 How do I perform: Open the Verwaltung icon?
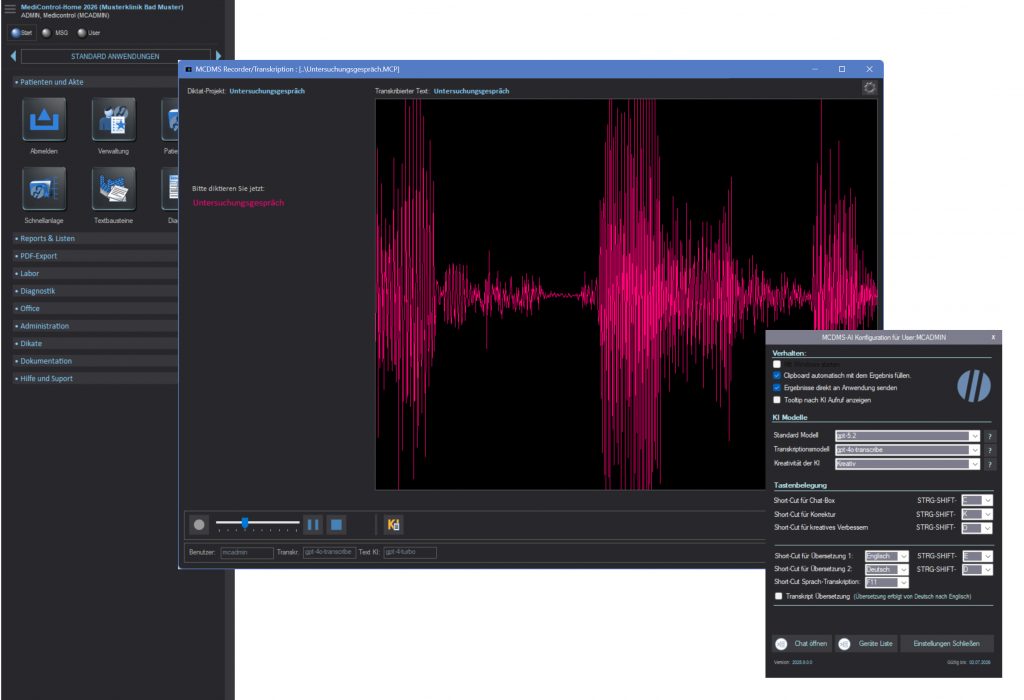click(113, 120)
